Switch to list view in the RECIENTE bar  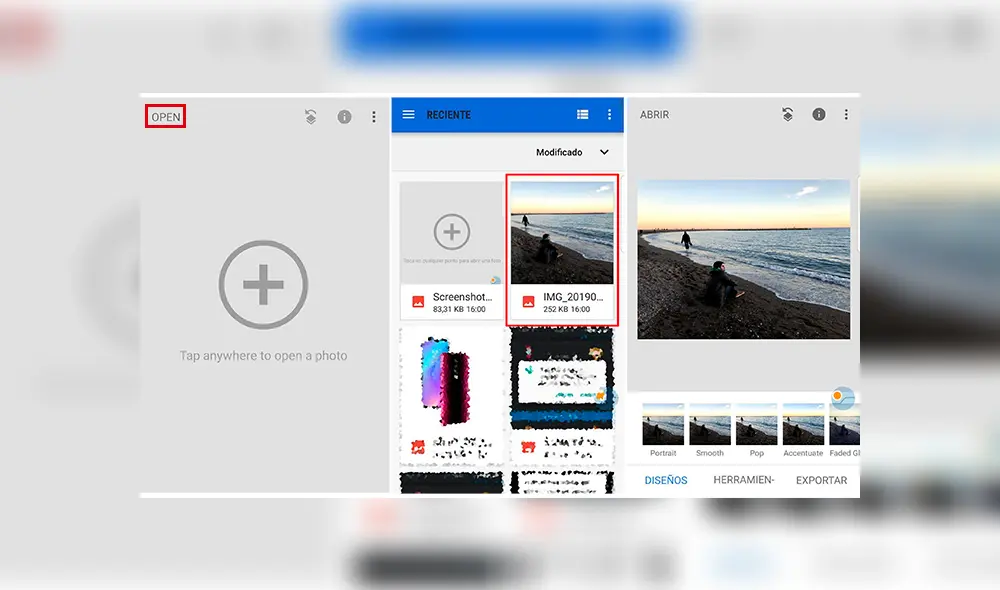pos(583,115)
